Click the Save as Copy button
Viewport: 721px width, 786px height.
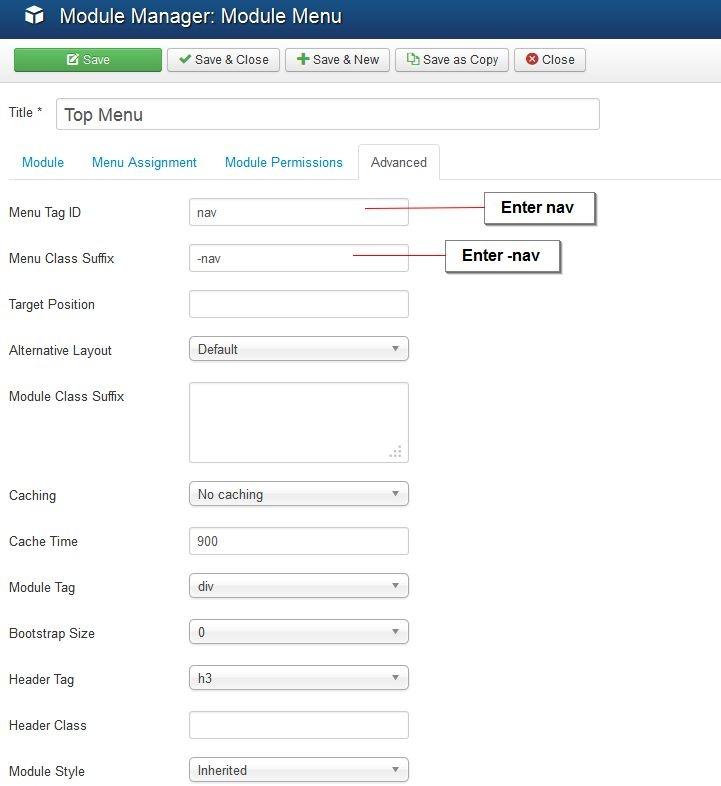[x=452, y=60]
